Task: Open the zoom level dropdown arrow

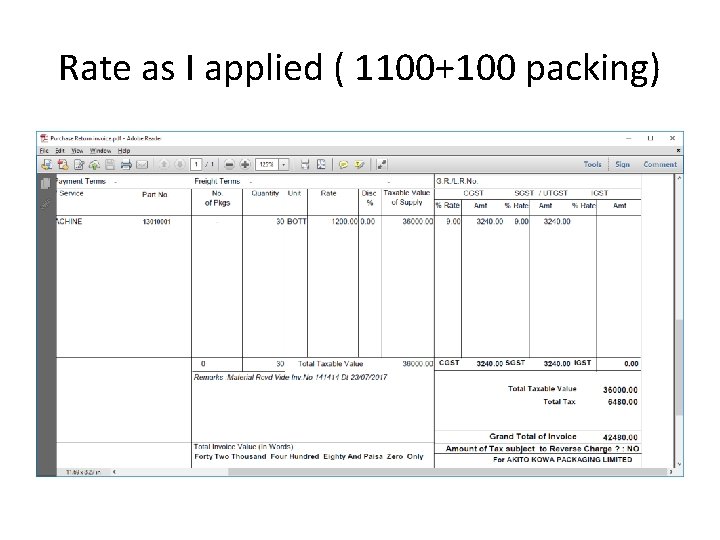Action: (x=284, y=164)
